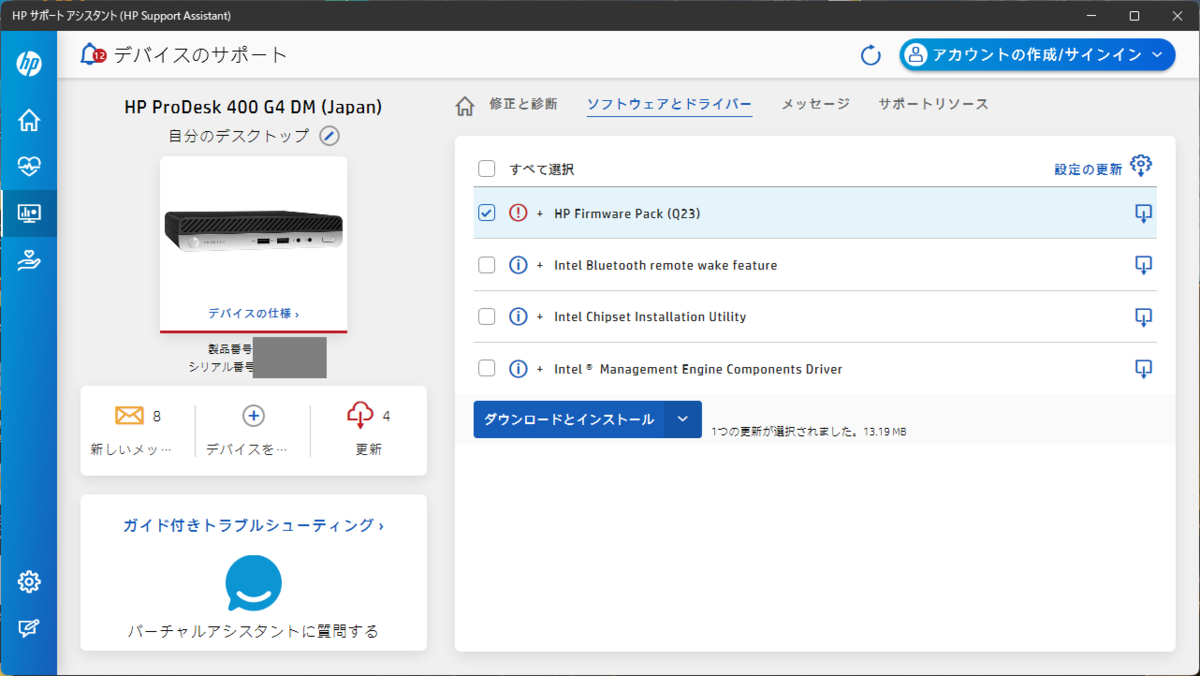Expand Intel Management Engine Components plus
The image size is (1200, 676).
pyautogui.click(x=540, y=369)
